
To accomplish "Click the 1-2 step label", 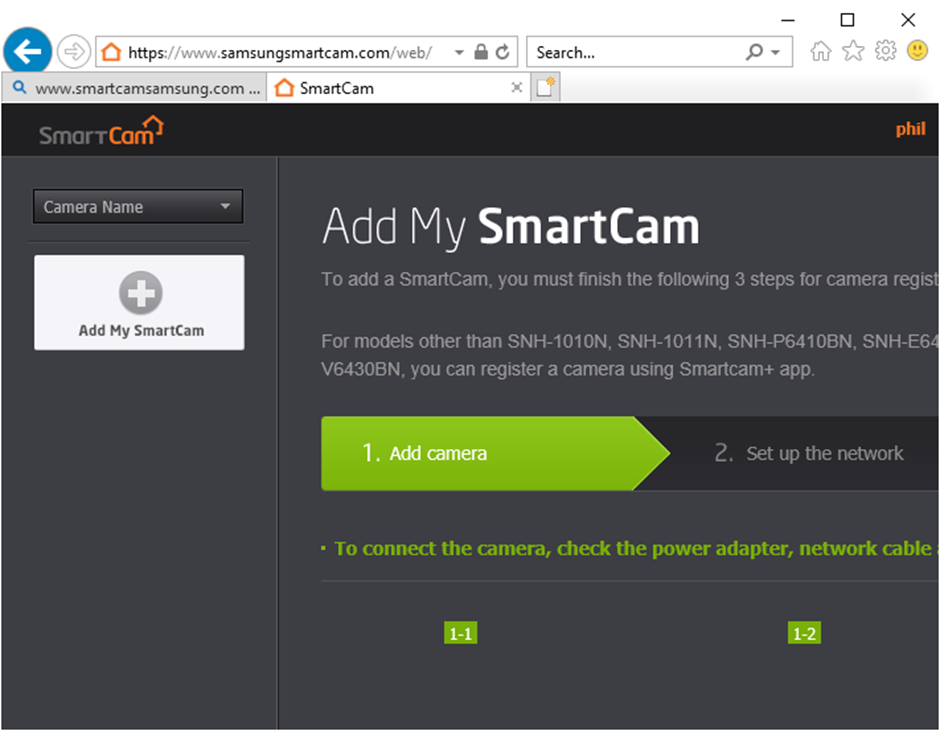I will (x=804, y=633).
